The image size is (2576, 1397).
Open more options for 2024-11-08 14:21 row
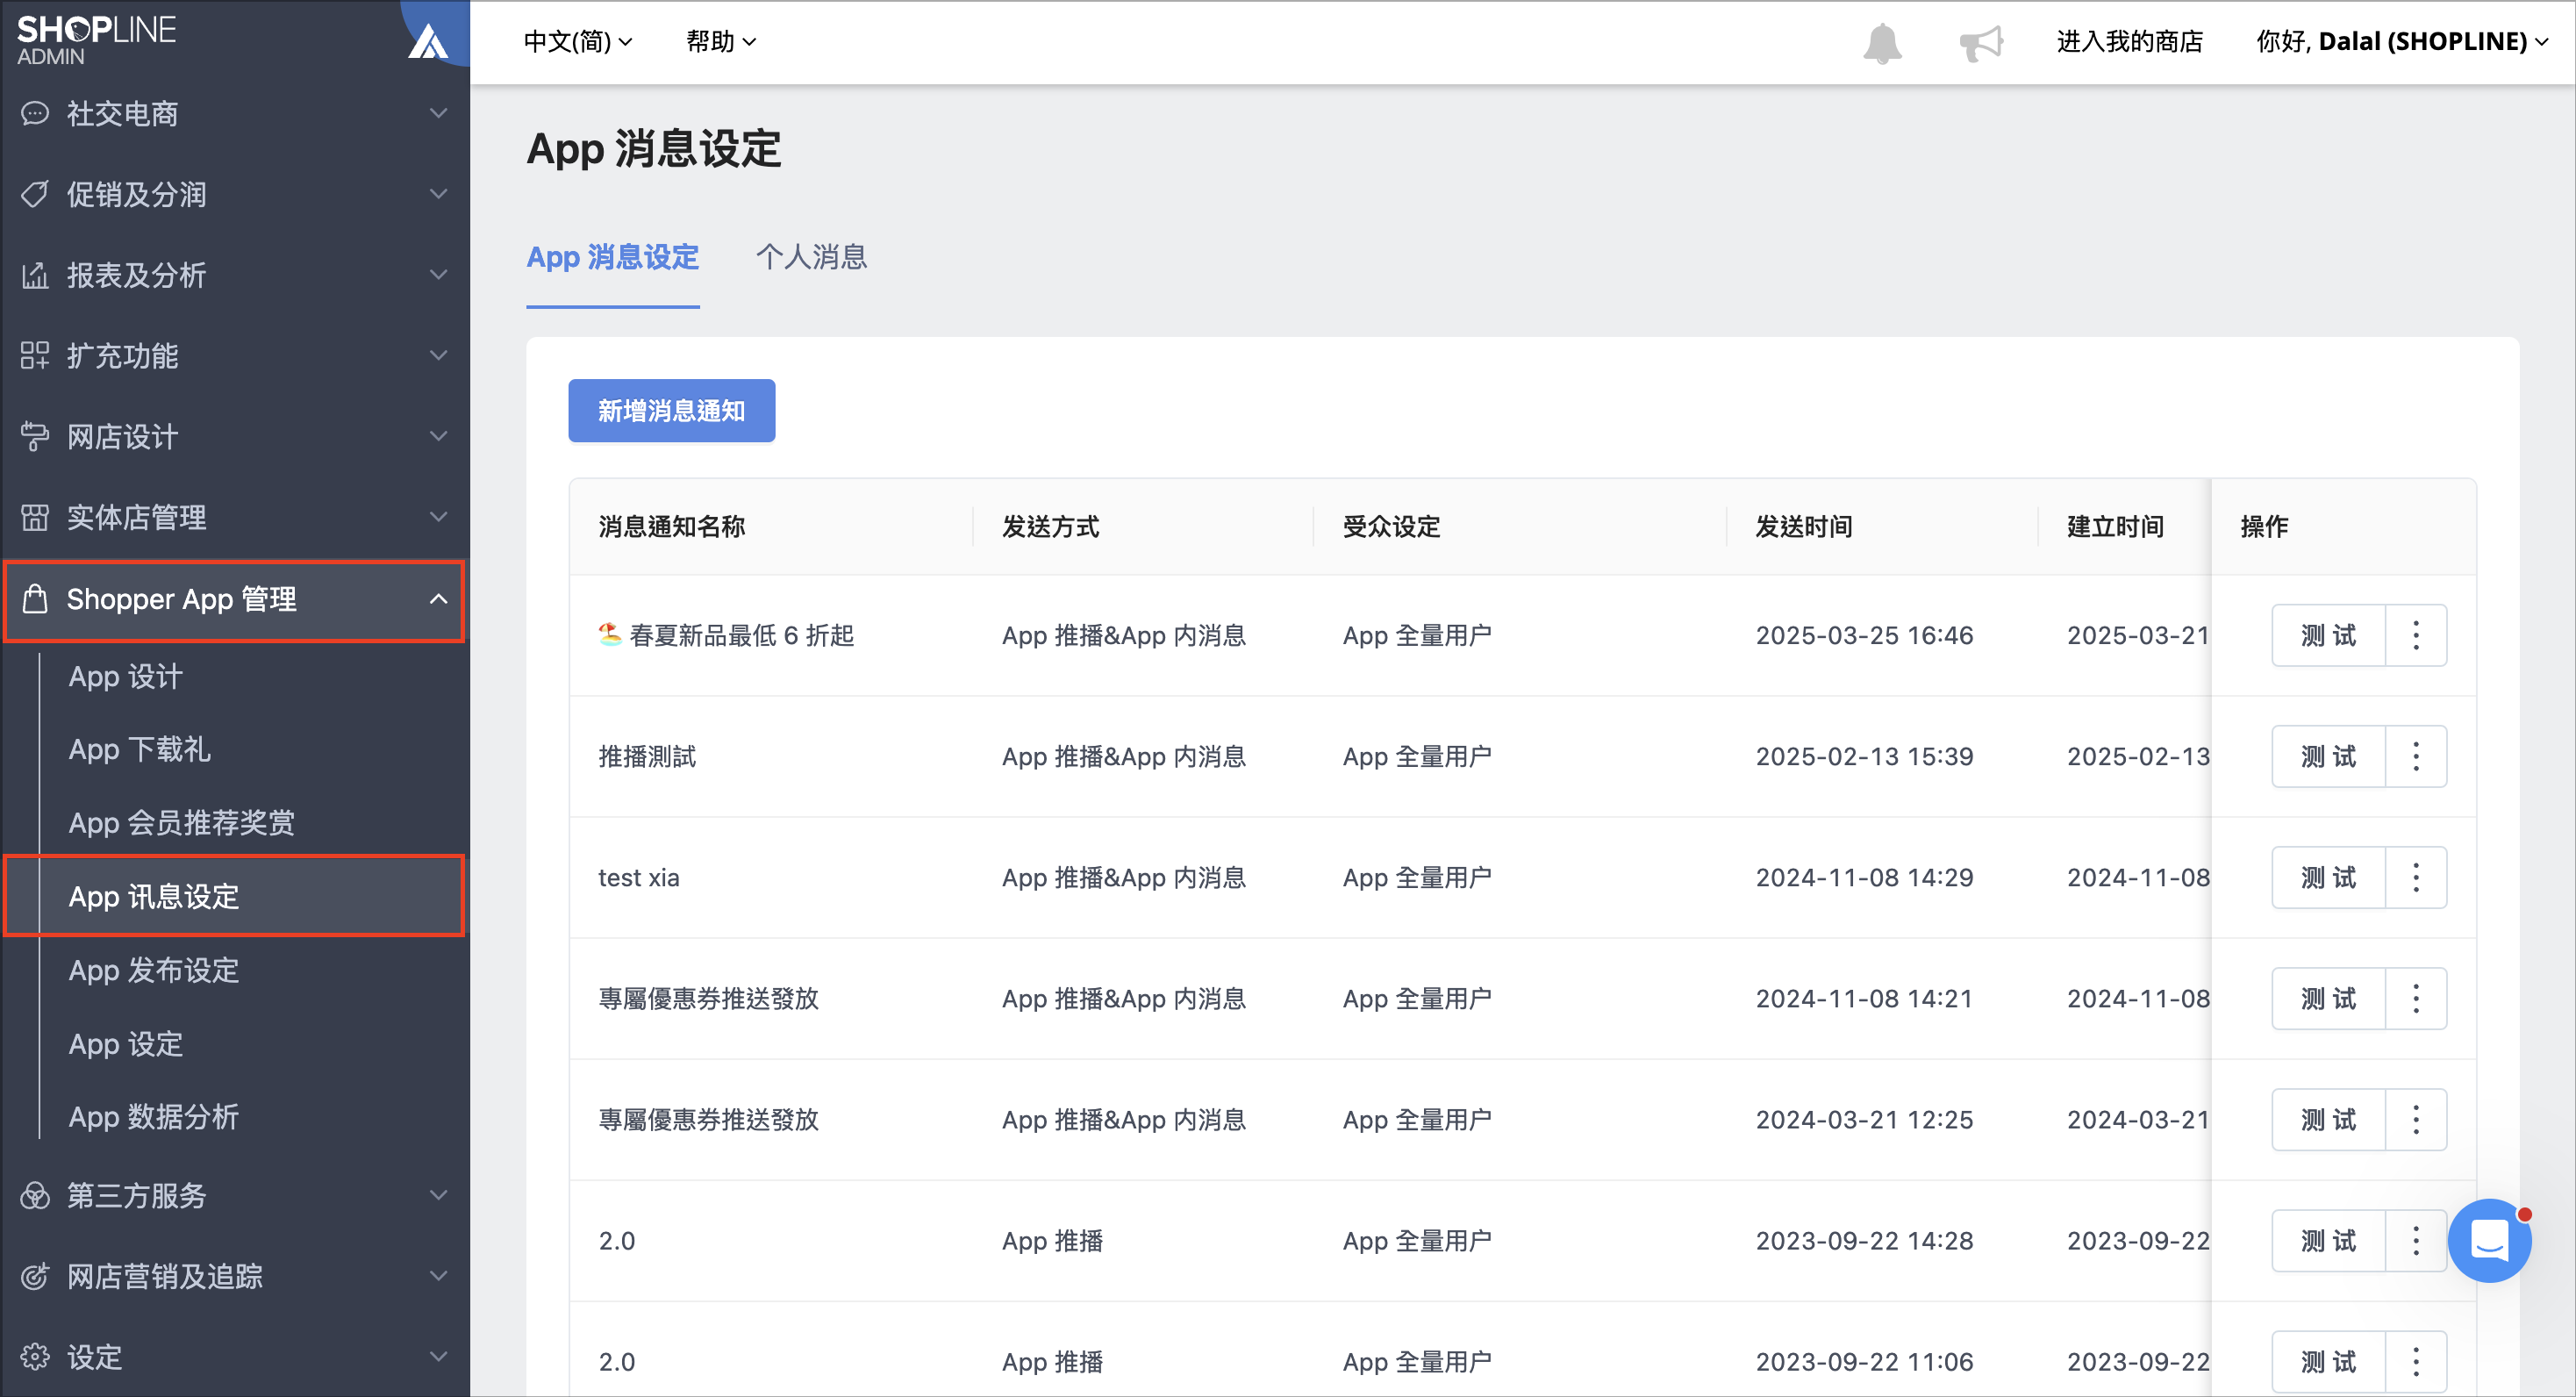(2415, 998)
